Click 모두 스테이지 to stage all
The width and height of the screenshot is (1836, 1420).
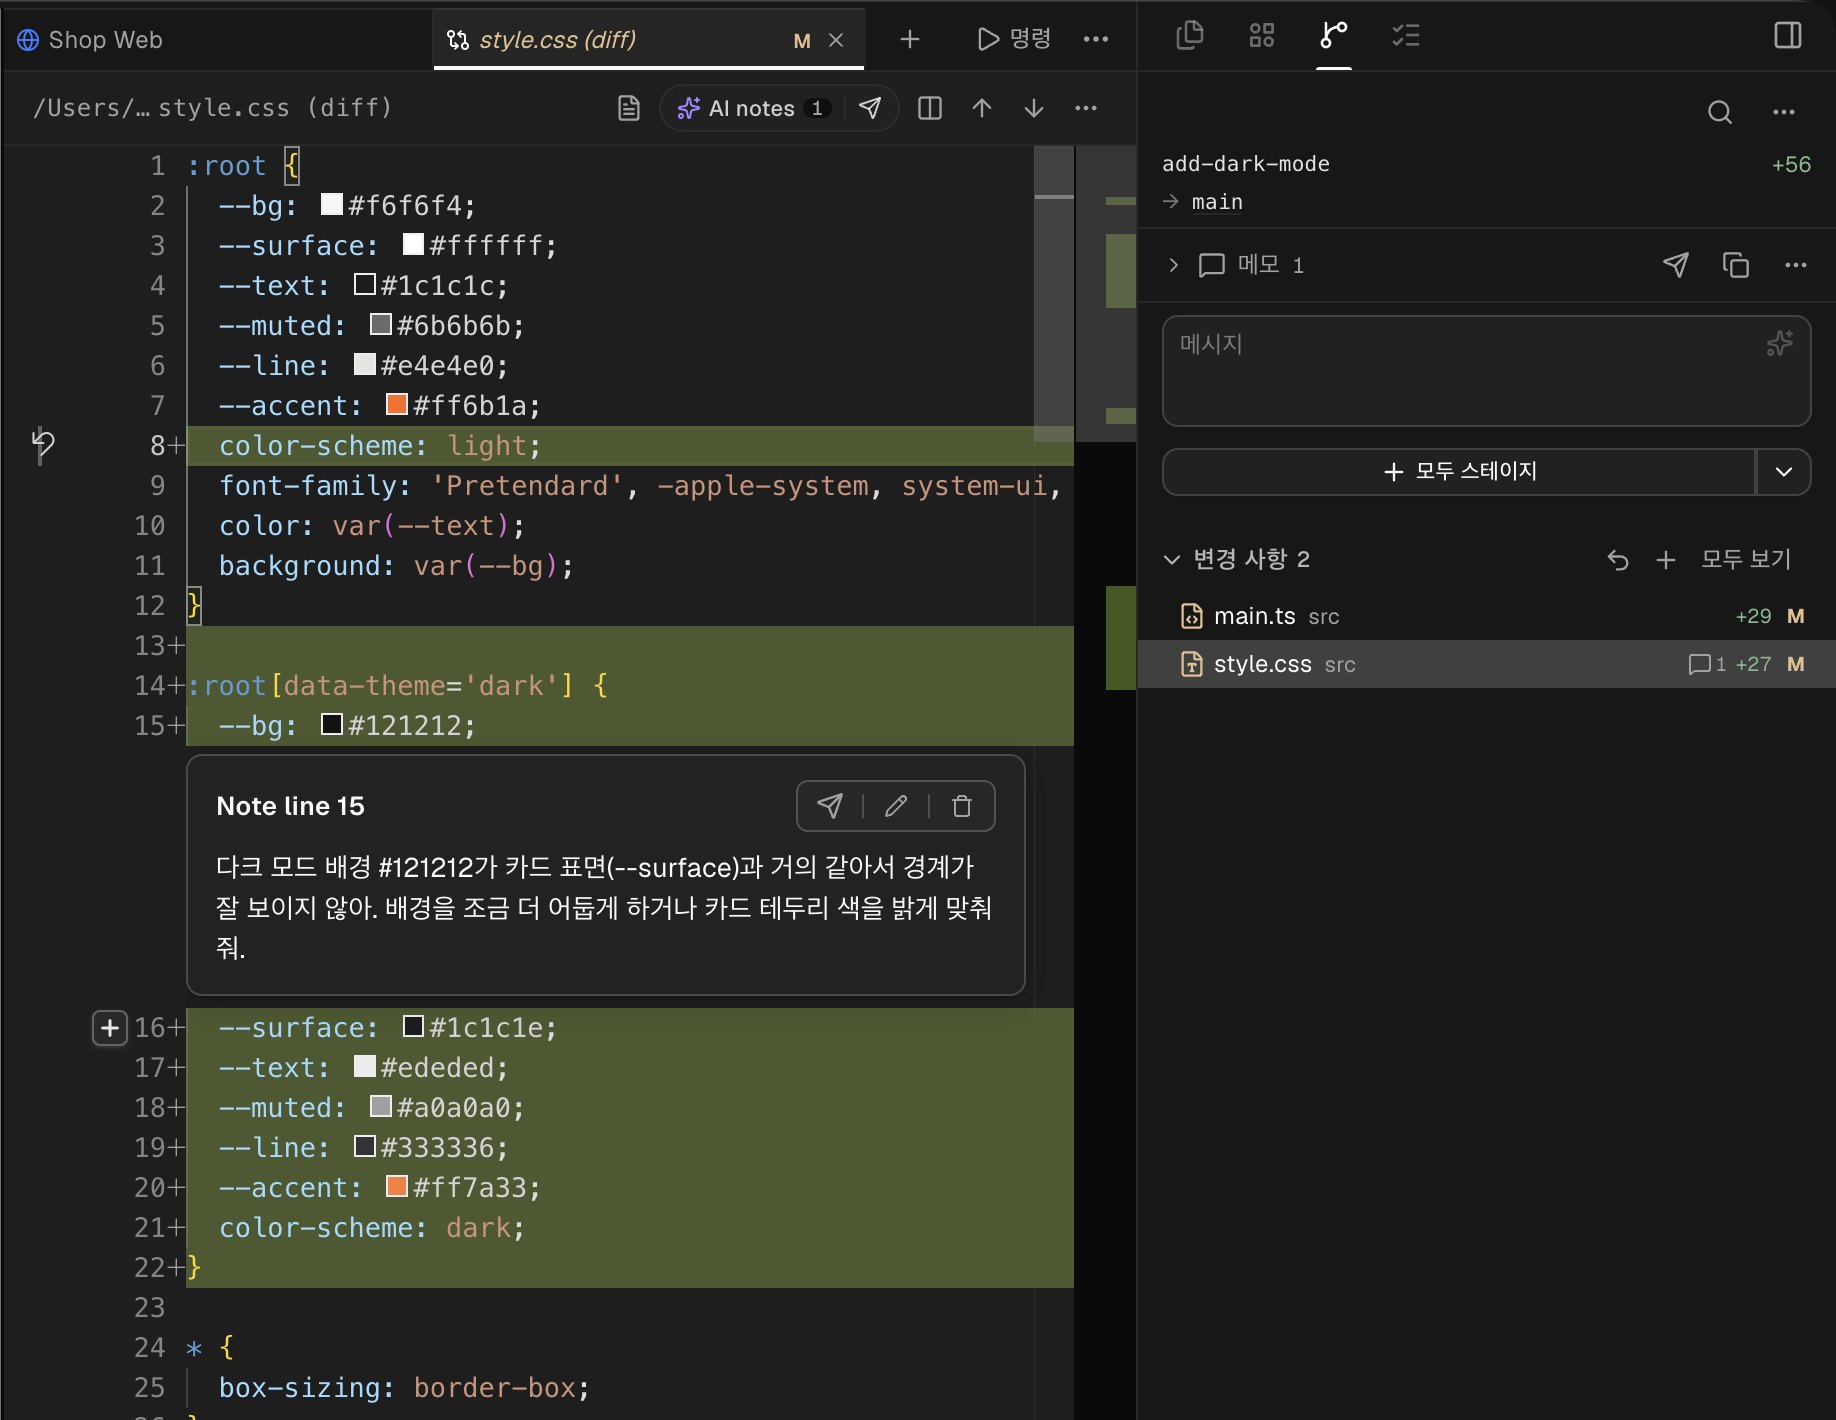tap(1459, 472)
